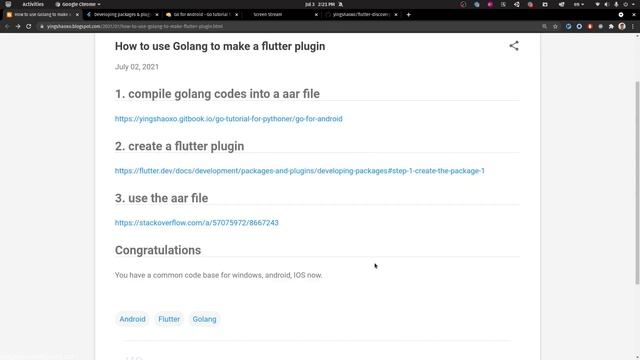Open the Chrome profile avatar

pos(622,26)
